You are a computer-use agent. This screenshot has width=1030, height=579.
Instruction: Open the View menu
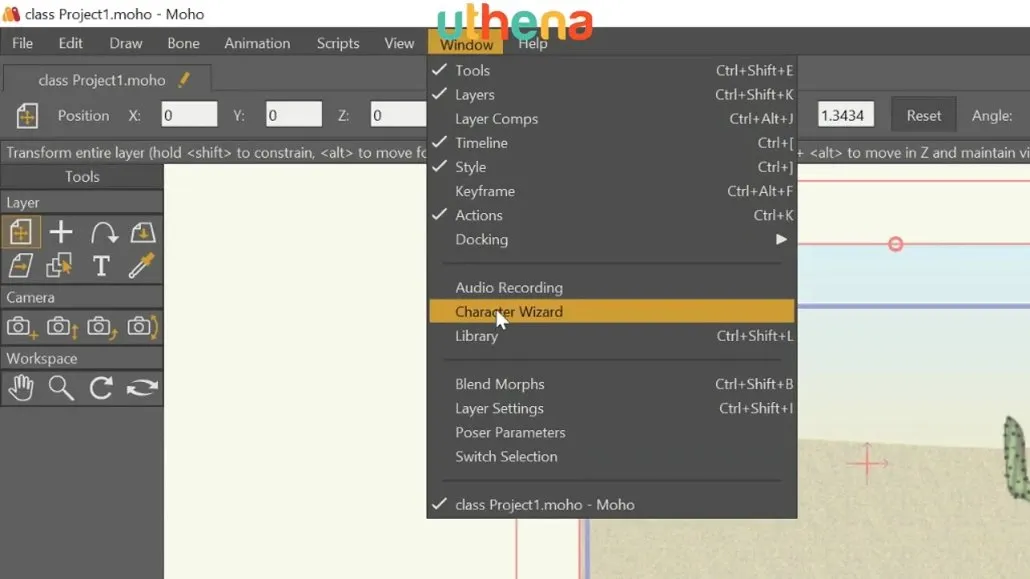[399, 43]
